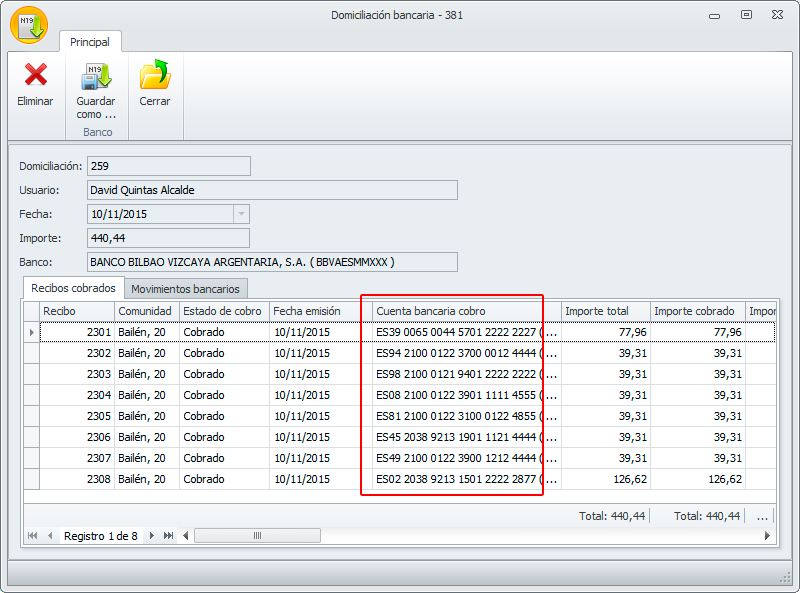Switch to the Movimientos bancarios tab
Image resolution: width=800 pixels, height=593 pixels.
click(x=185, y=288)
